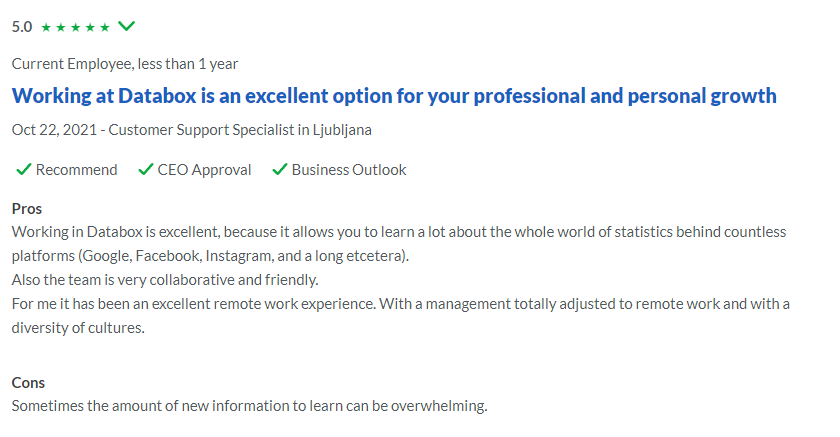
Task: Expand the rating breakdown chevron
Action: coord(126,26)
